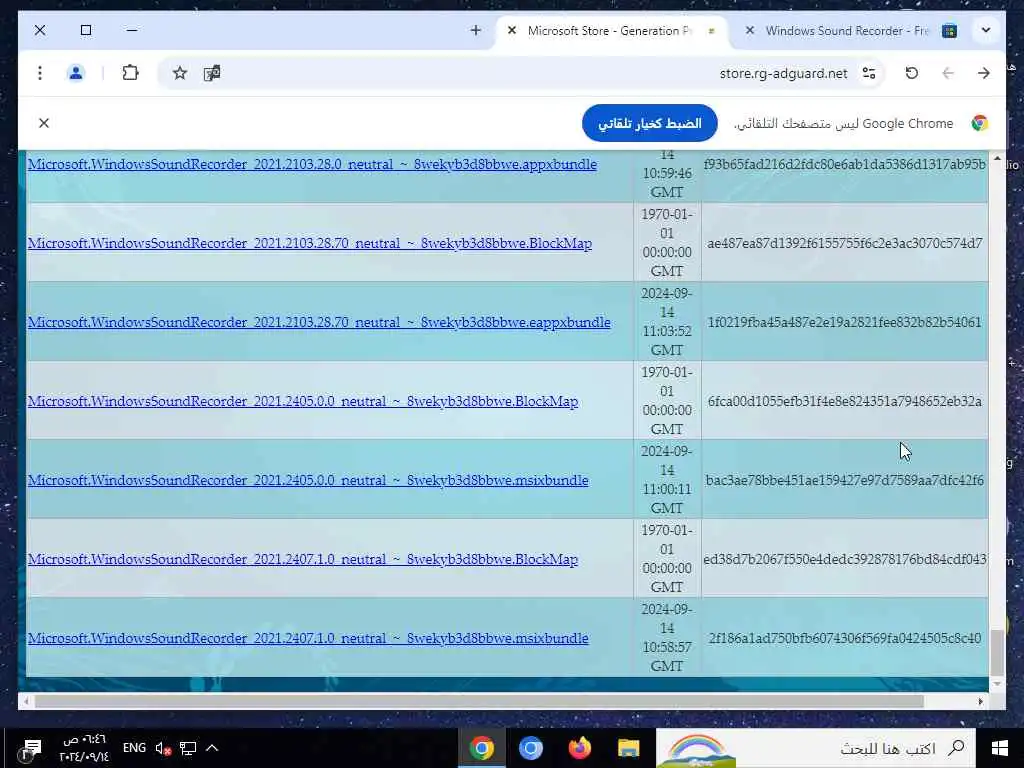
Task: Open the Windows Start menu
Action: pos(999,748)
